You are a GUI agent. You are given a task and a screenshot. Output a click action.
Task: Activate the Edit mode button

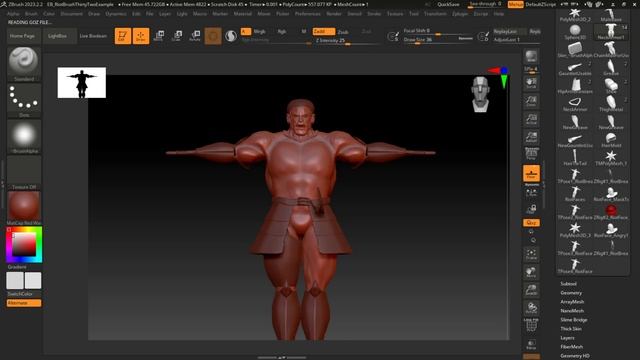point(122,36)
